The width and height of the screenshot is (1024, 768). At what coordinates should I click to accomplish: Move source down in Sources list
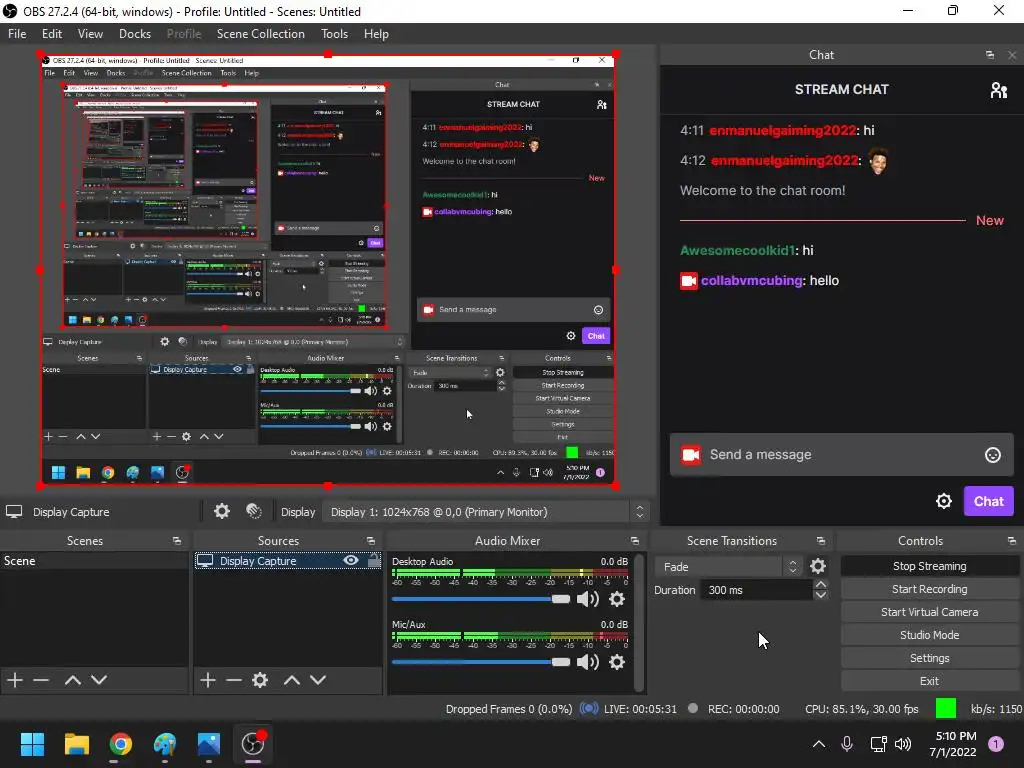click(x=318, y=680)
